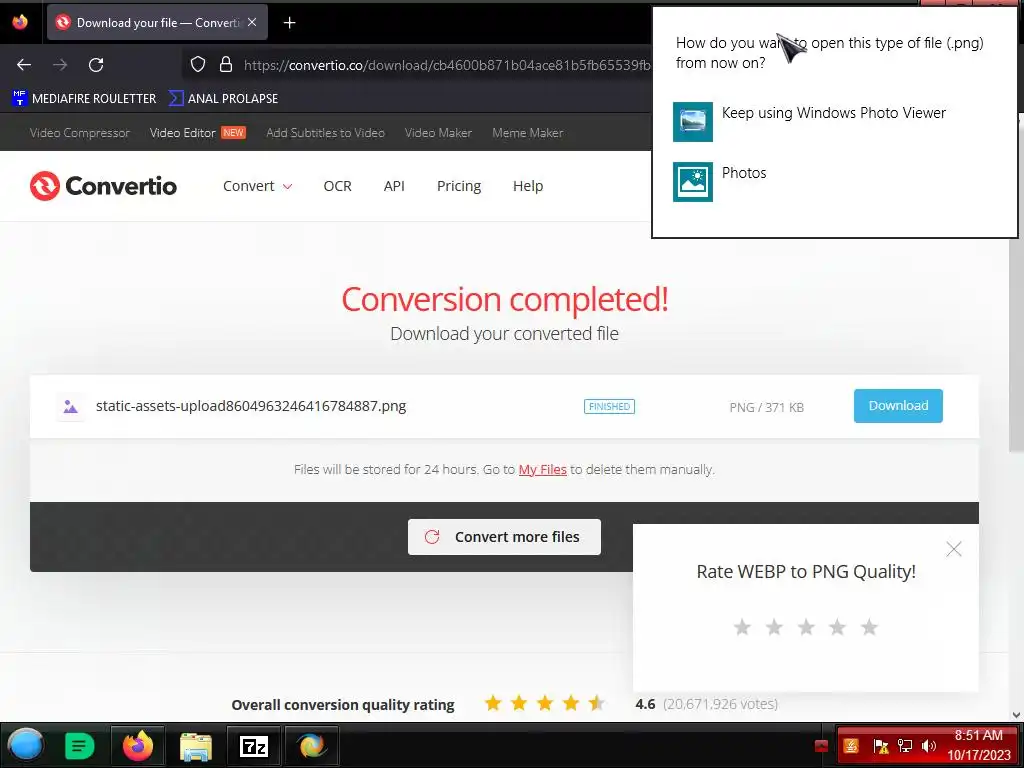Click the Convertio logo
The height and width of the screenshot is (768, 1024).
103,186
